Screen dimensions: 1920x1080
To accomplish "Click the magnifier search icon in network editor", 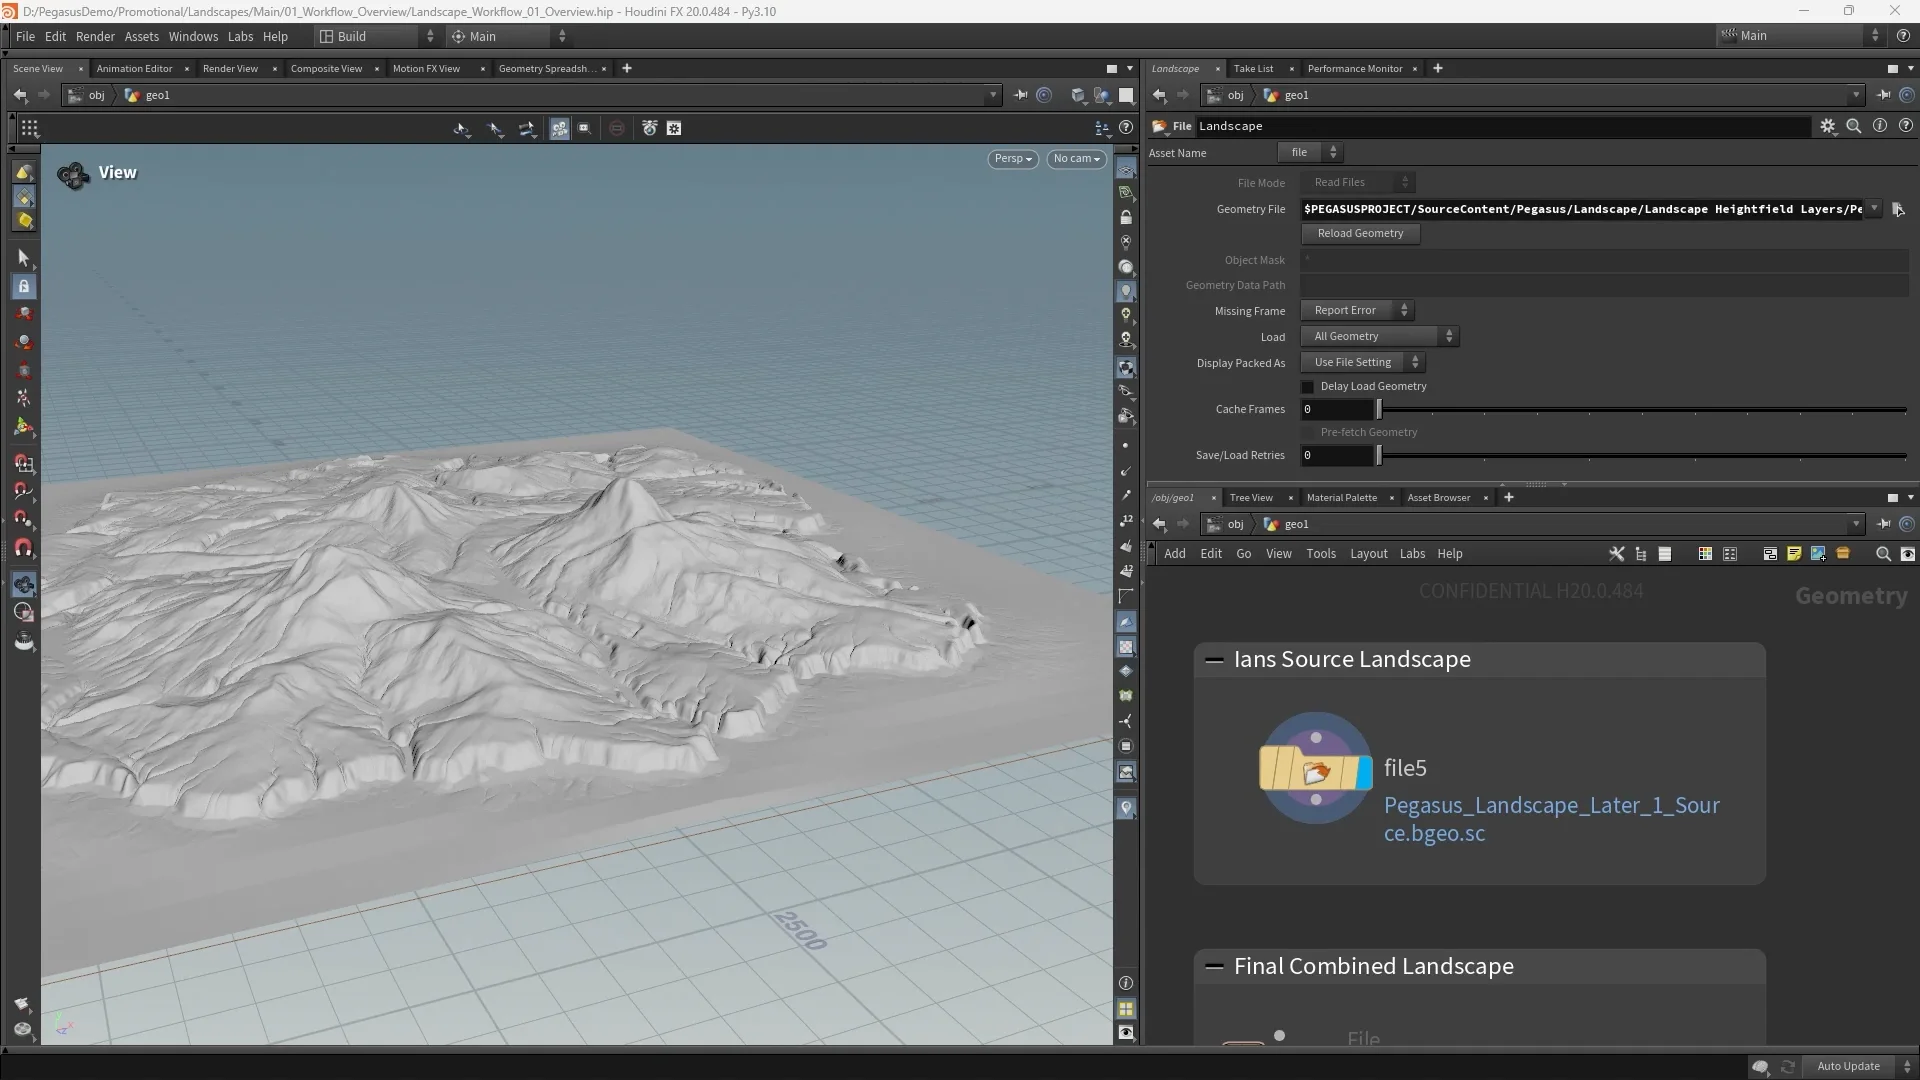I will pos(1882,554).
